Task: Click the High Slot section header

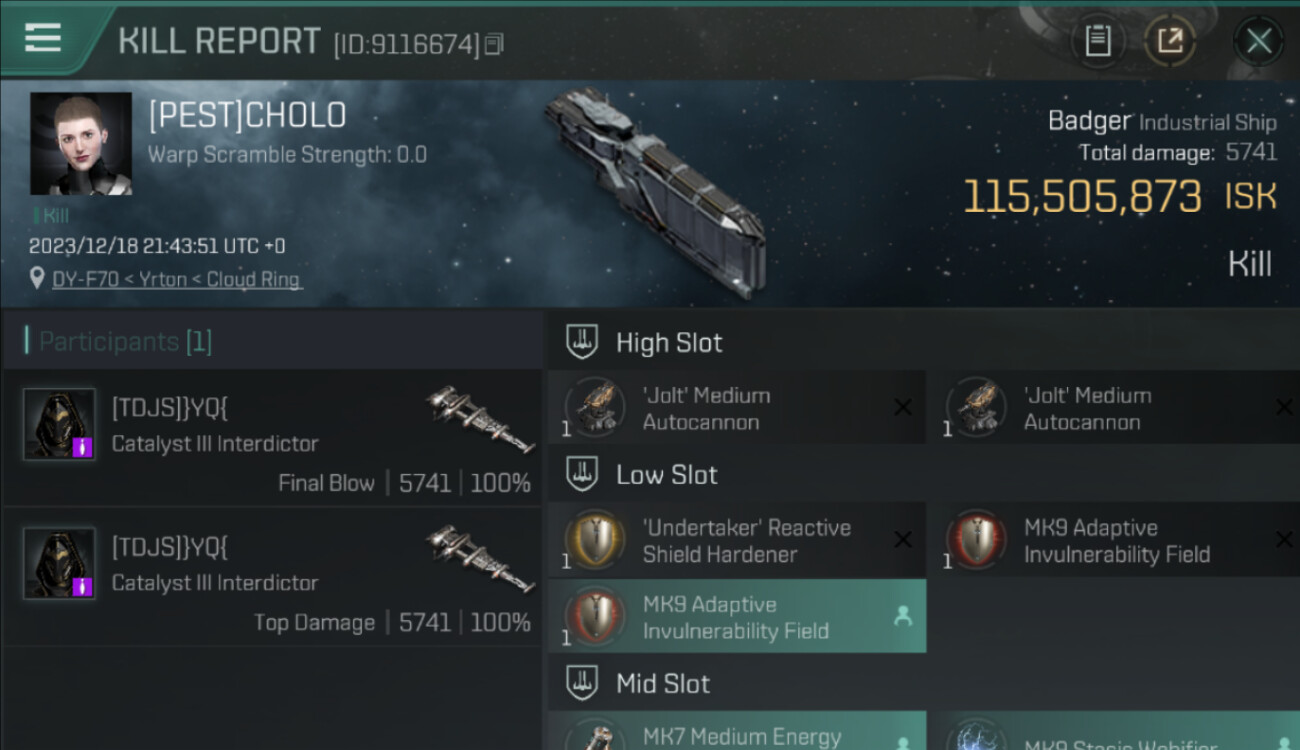Action: (924, 342)
